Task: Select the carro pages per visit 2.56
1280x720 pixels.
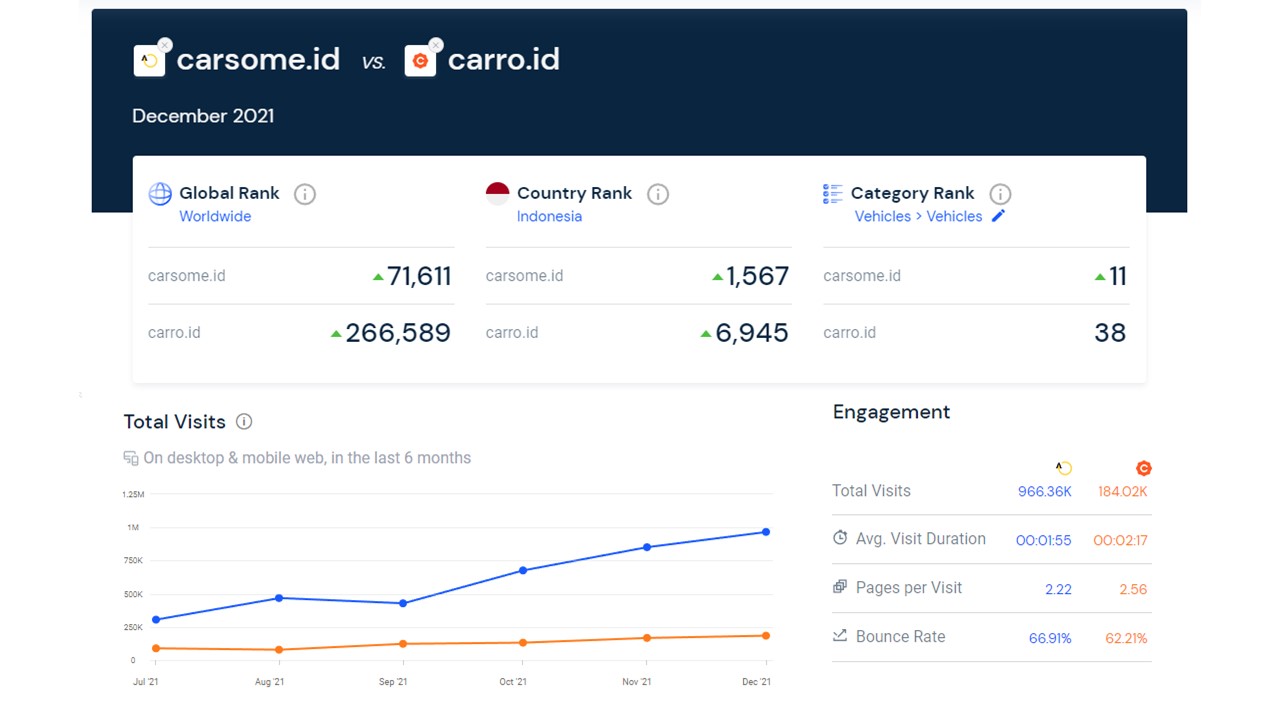Action: 1134,590
